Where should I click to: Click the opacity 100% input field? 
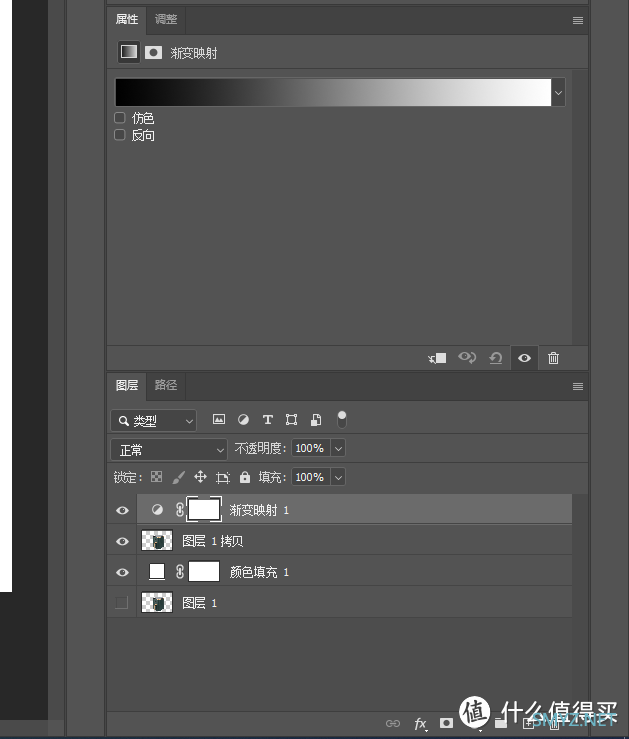point(311,448)
